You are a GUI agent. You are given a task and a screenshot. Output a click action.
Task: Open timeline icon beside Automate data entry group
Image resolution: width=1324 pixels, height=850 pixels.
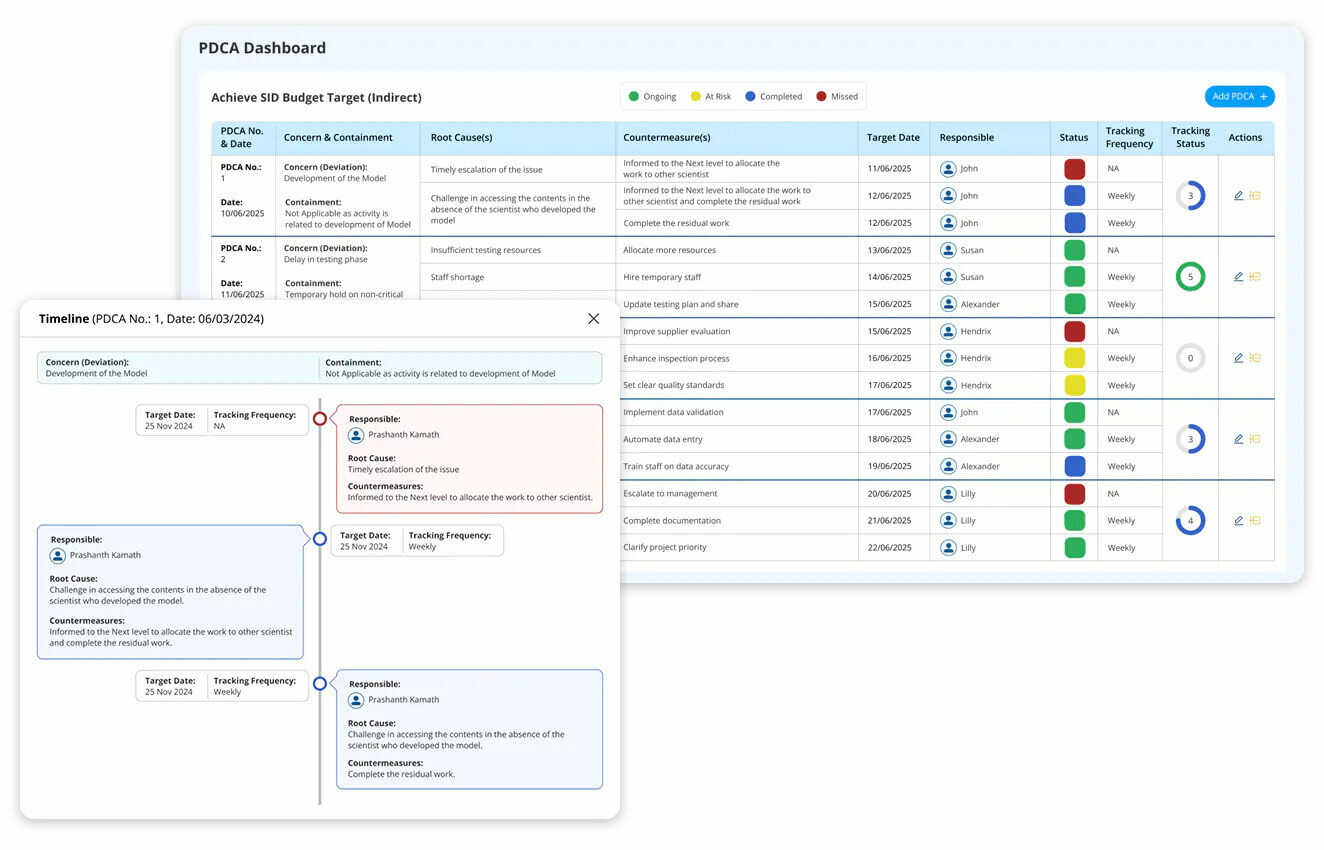pos(1255,439)
